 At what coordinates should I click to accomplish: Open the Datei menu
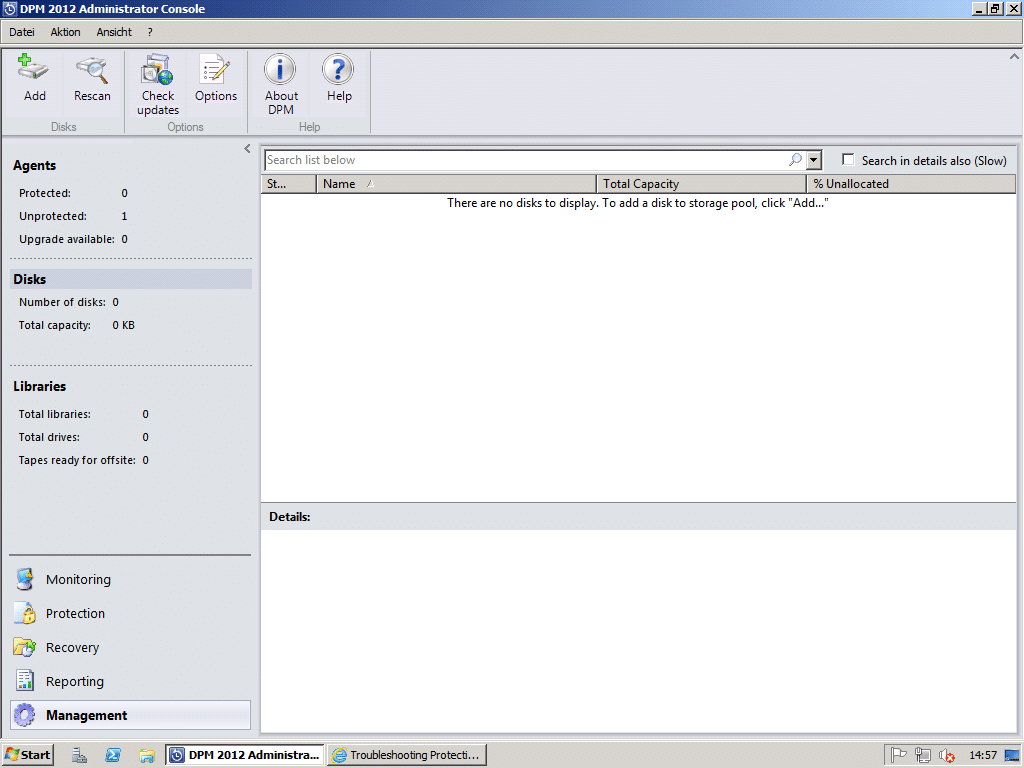click(x=22, y=32)
